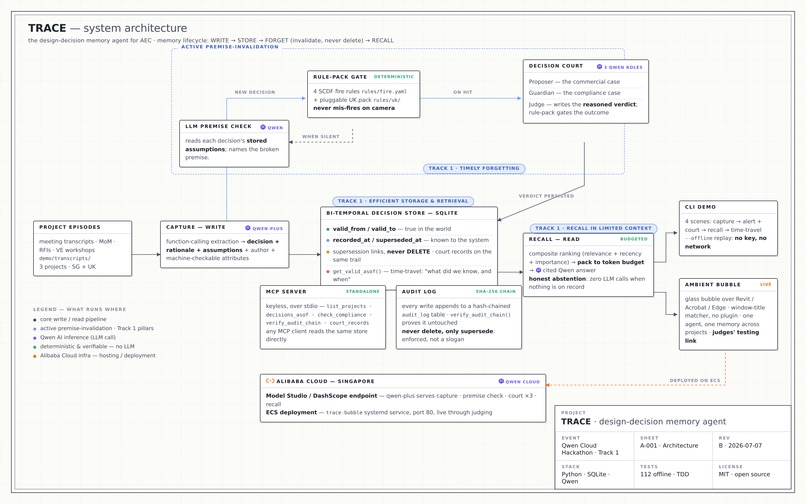Click the Qwen-Plus icon in Capture — Write header
The width and height of the screenshot is (806, 504).
pos(248,228)
